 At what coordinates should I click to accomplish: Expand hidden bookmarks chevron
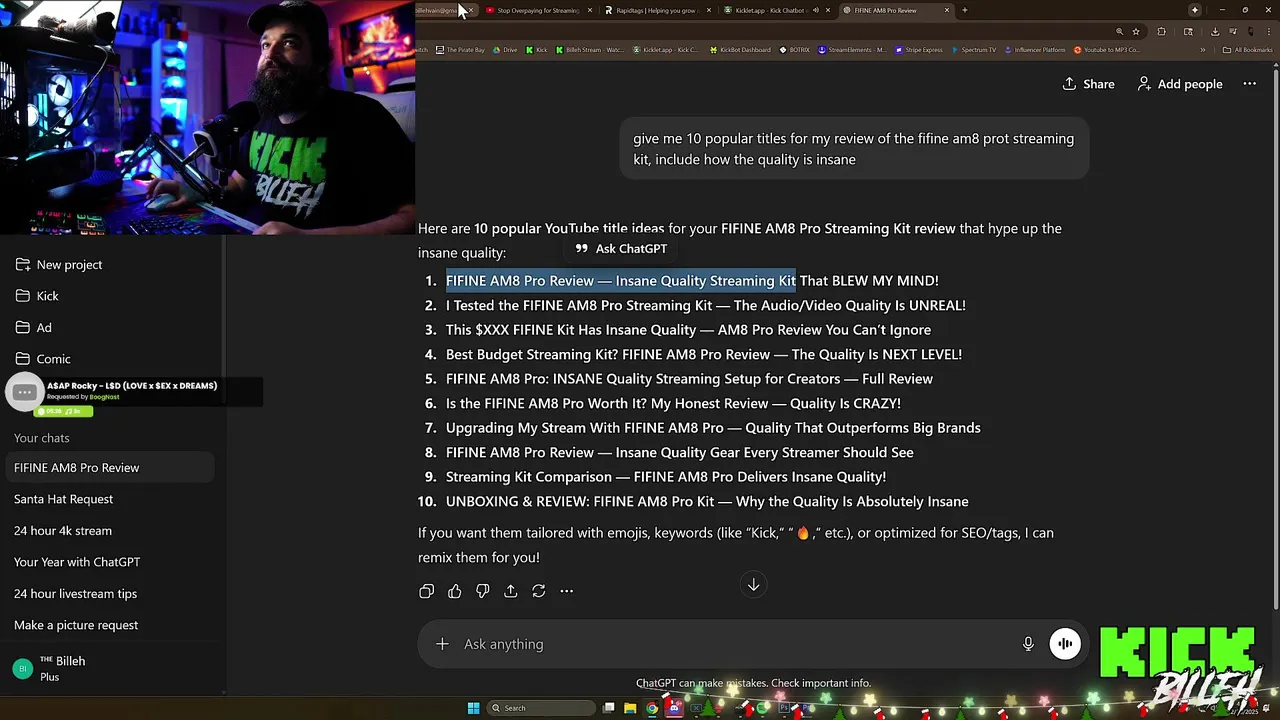pyautogui.click(x=1205, y=50)
